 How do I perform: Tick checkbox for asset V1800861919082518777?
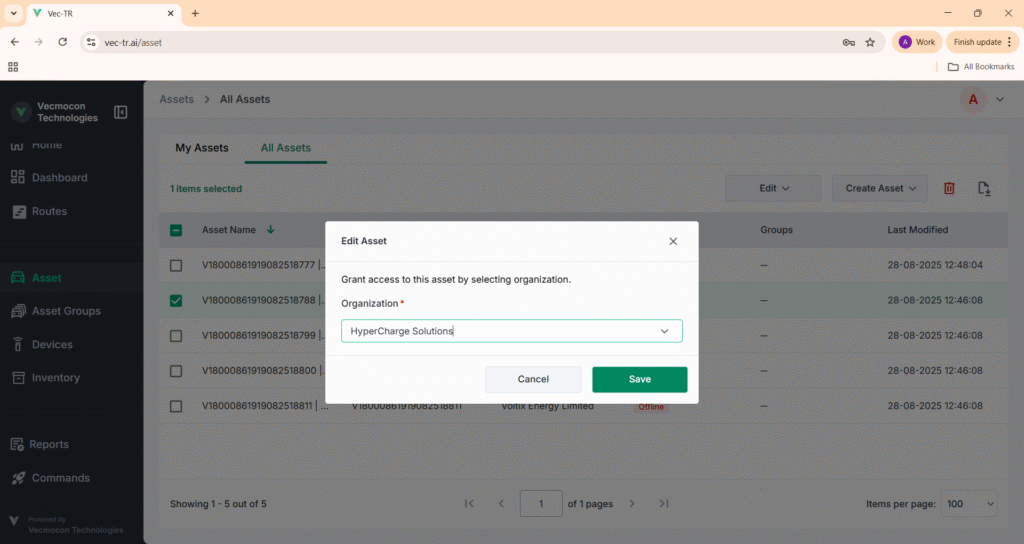click(176, 266)
